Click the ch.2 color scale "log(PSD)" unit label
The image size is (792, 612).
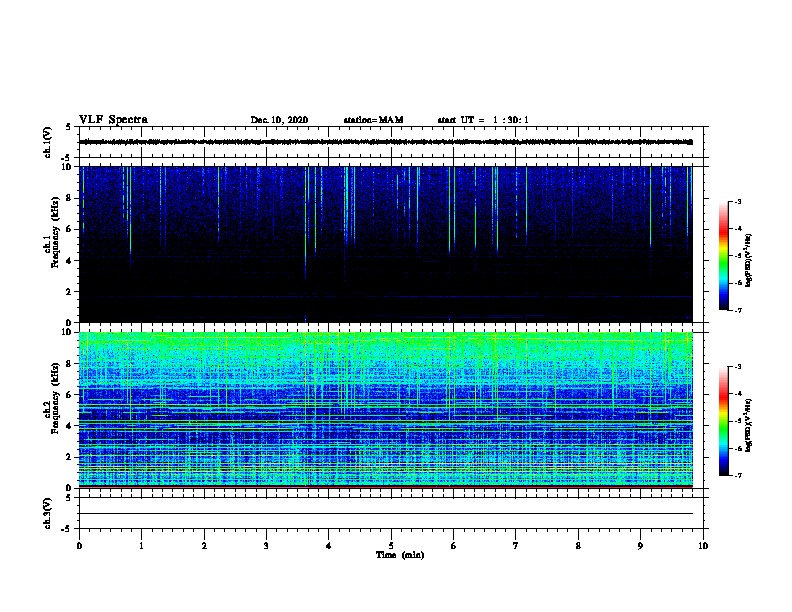749,425
